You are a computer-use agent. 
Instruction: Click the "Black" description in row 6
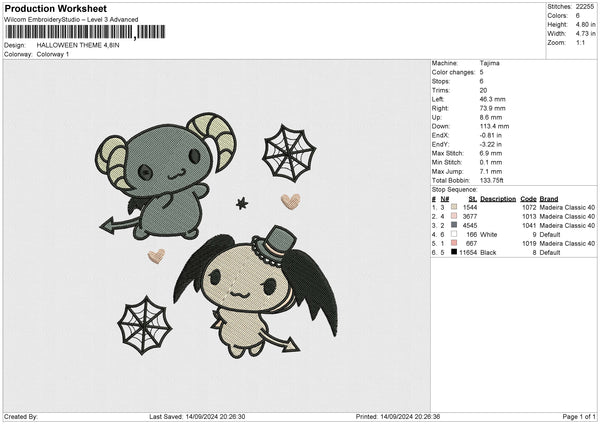[x=488, y=253]
